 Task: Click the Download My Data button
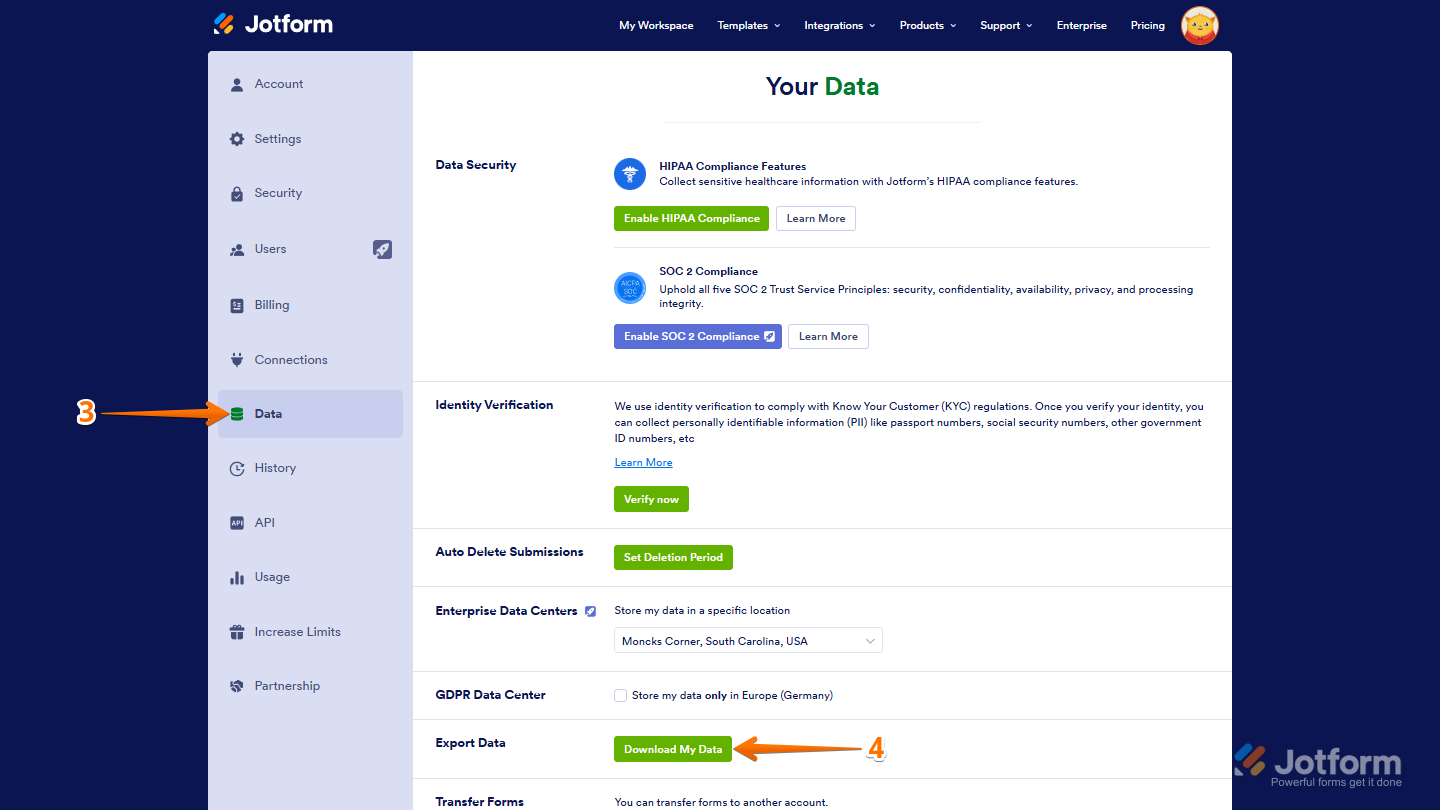[x=672, y=748]
